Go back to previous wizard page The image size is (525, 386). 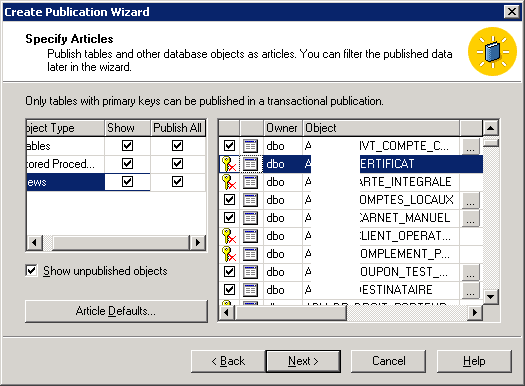coord(228,361)
